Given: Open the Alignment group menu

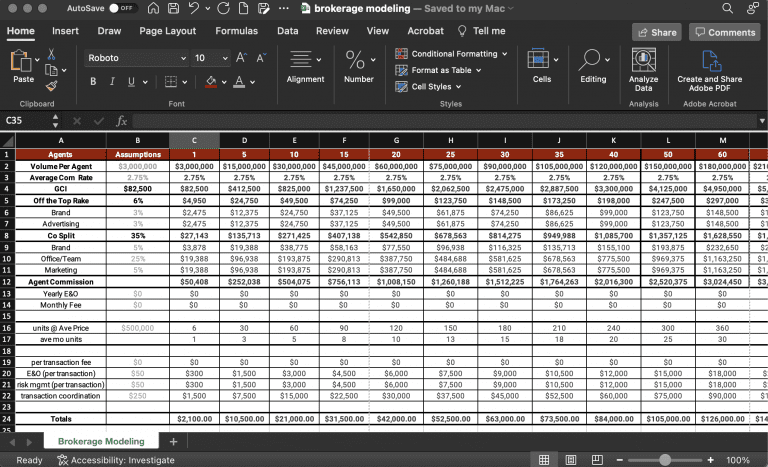Looking at the screenshot, I should pyautogui.click(x=305, y=67).
